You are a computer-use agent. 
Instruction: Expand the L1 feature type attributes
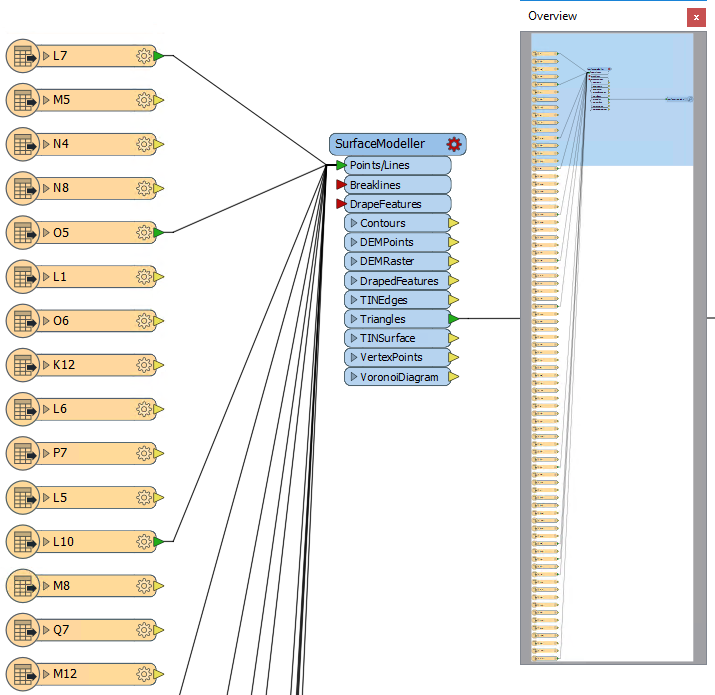click(x=46, y=277)
